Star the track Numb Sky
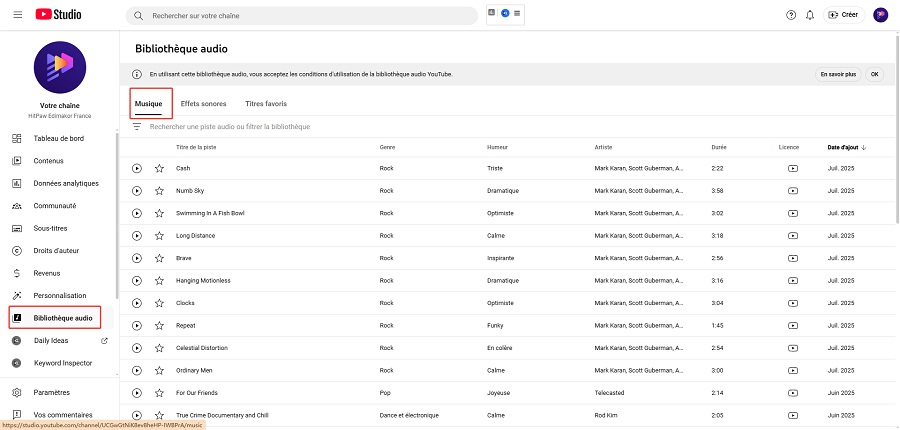 160,191
